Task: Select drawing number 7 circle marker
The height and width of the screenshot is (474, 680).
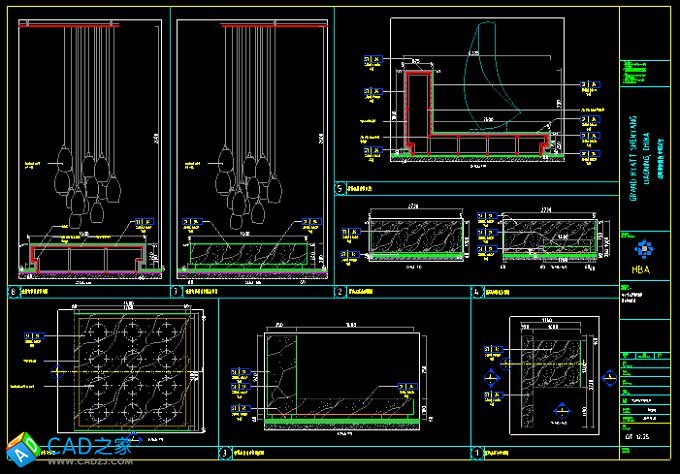Action: [176, 292]
